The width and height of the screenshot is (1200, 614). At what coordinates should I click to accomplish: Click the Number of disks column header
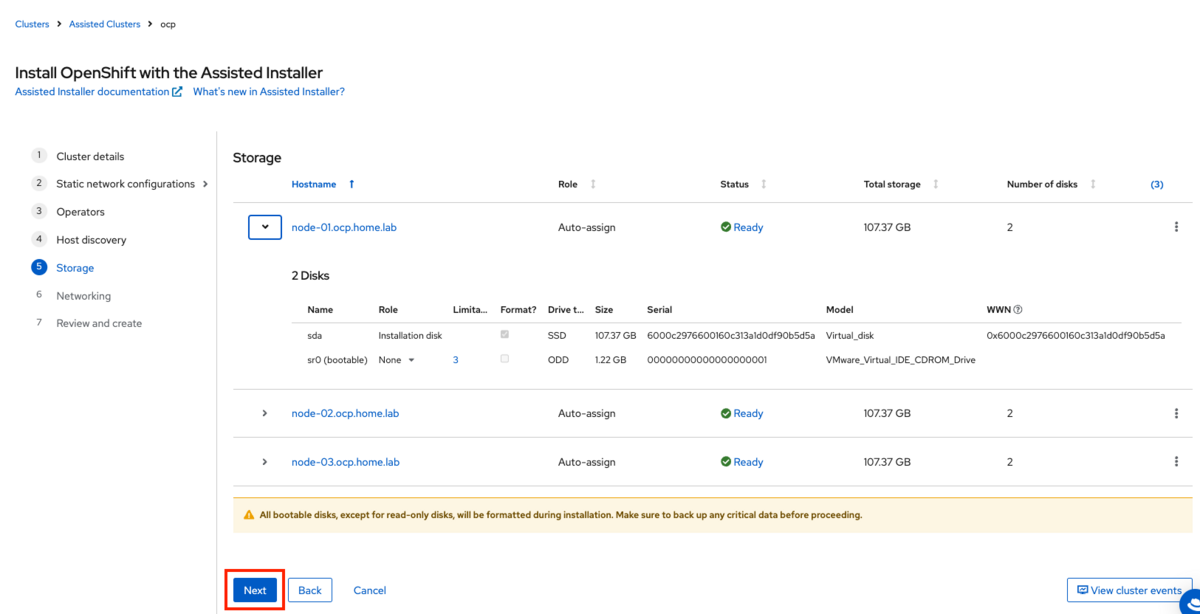pos(1042,184)
